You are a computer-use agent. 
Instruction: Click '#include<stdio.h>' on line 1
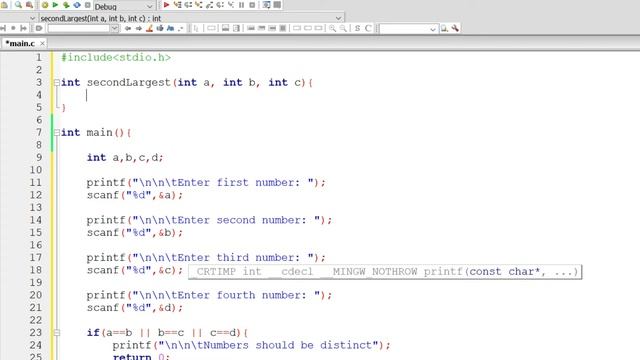pyautogui.click(x=116, y=58)
